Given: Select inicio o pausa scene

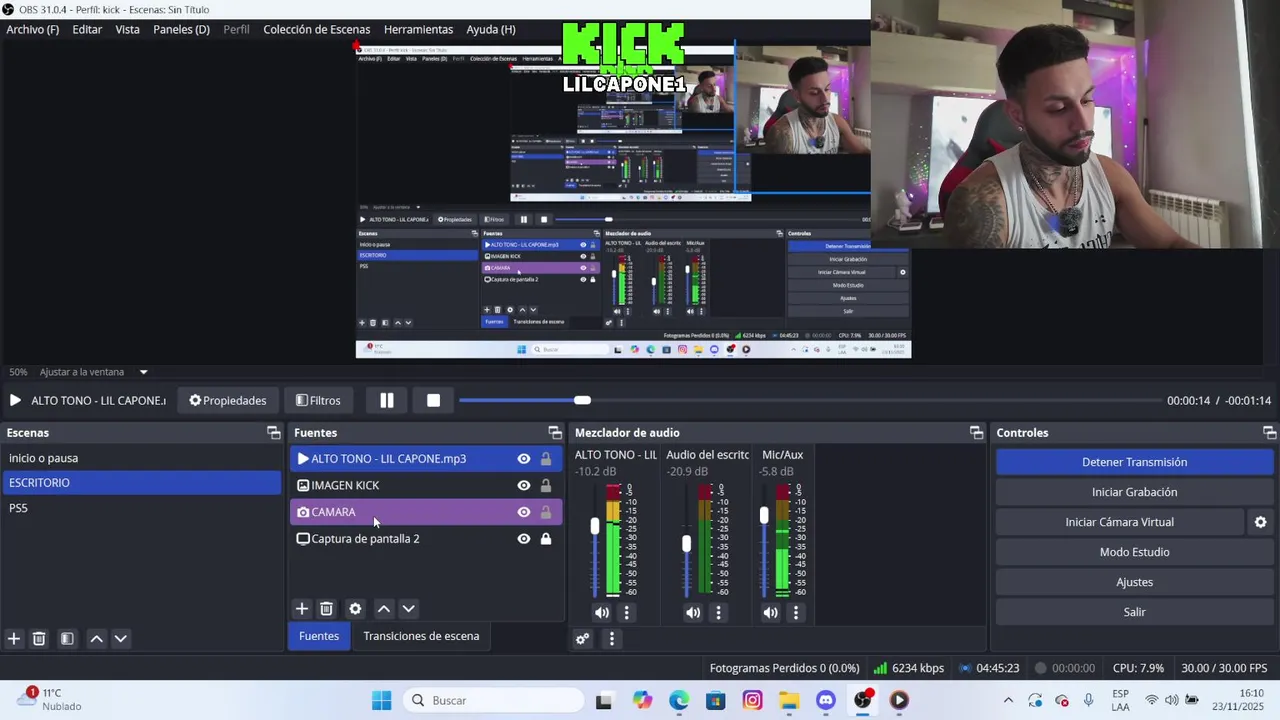Looking at the screenshot, I should [x=141, y=458].
